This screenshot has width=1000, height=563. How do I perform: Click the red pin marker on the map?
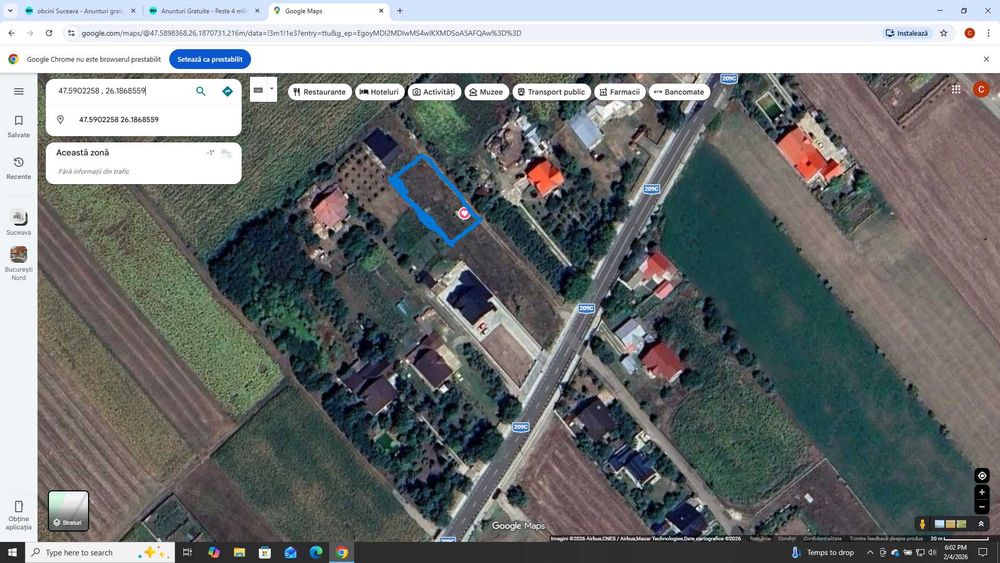click(464, 213)
